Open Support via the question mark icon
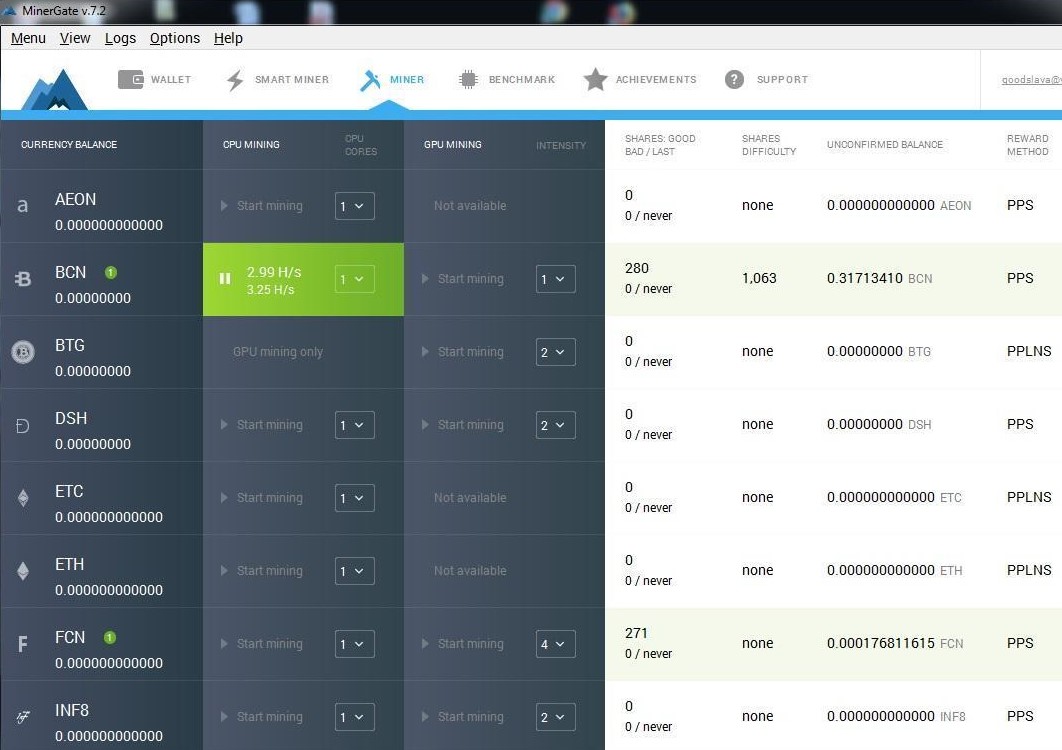1062x750 pixels. 734,79
